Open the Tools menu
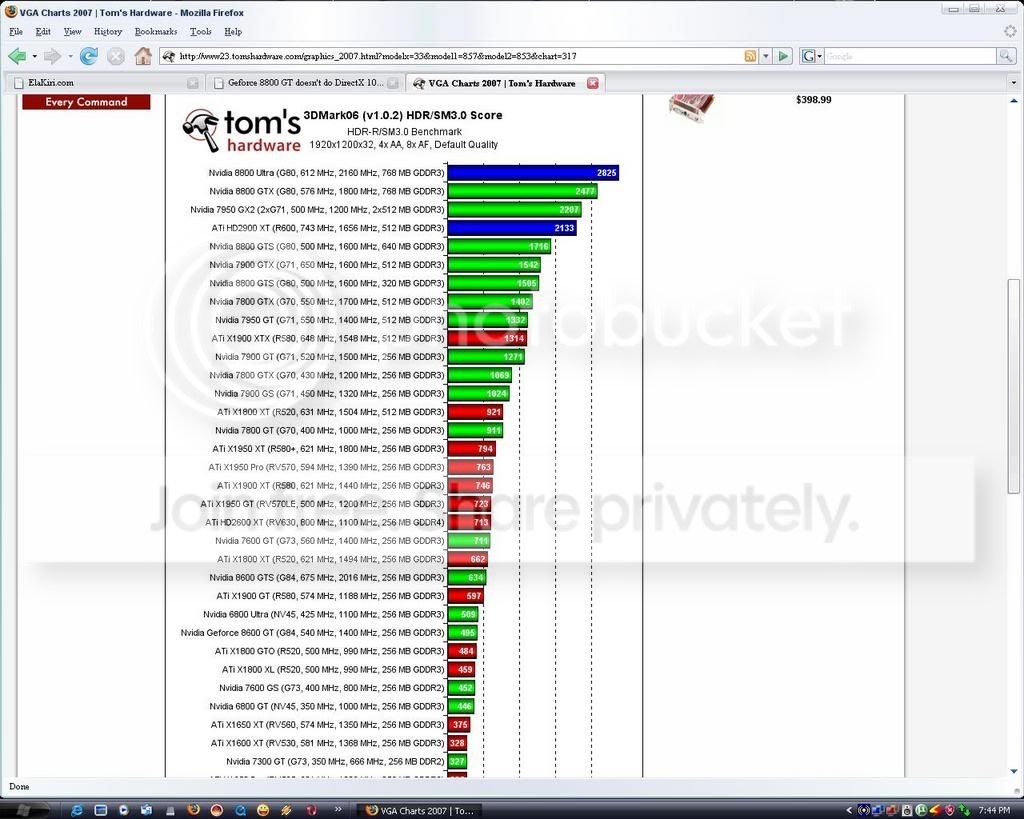 200,31
